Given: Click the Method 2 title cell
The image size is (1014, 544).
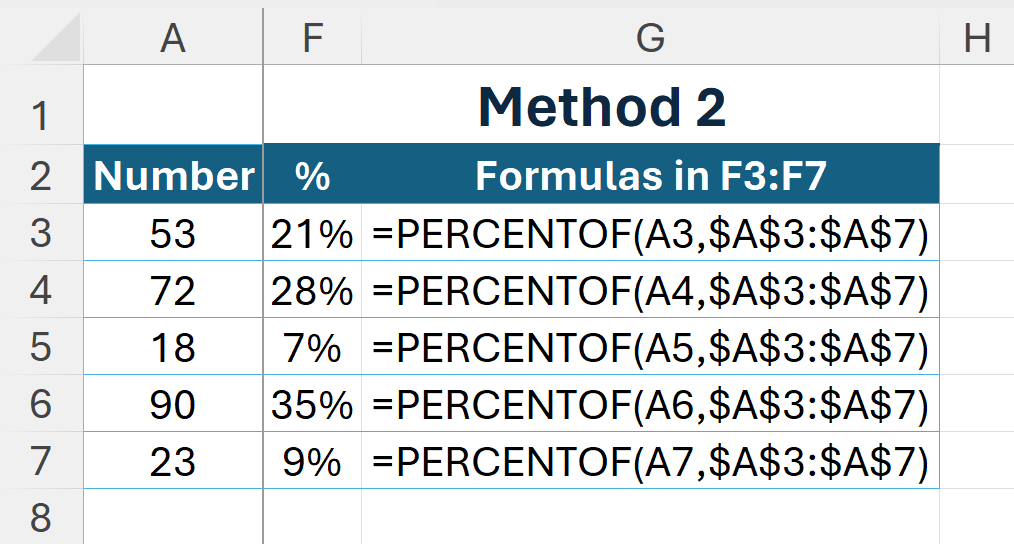Looking at the screenshot, I should point(601,105).
